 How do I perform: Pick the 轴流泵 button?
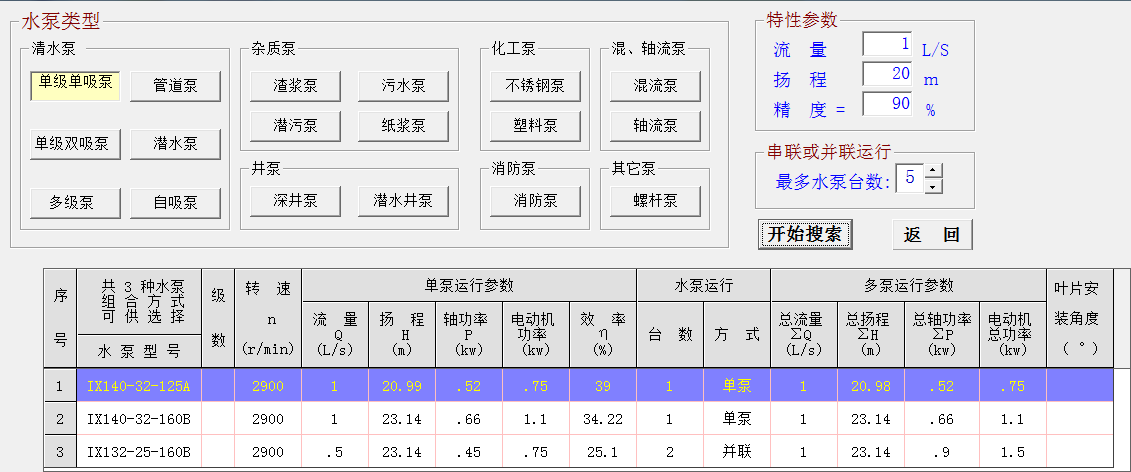click(656, 126)
